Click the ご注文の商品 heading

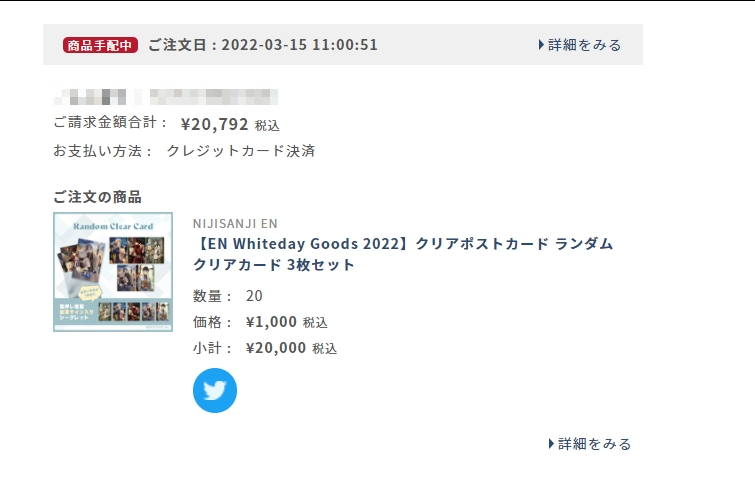click(x=97, y=196)
